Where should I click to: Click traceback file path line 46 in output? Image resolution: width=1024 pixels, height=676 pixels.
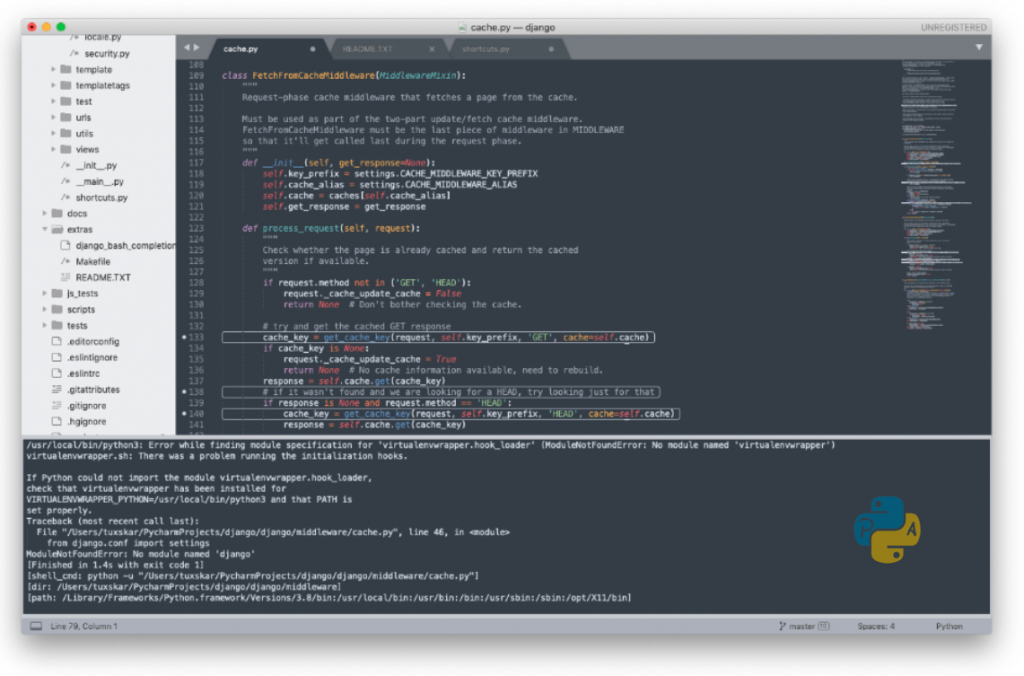click(x=273, y=532)
